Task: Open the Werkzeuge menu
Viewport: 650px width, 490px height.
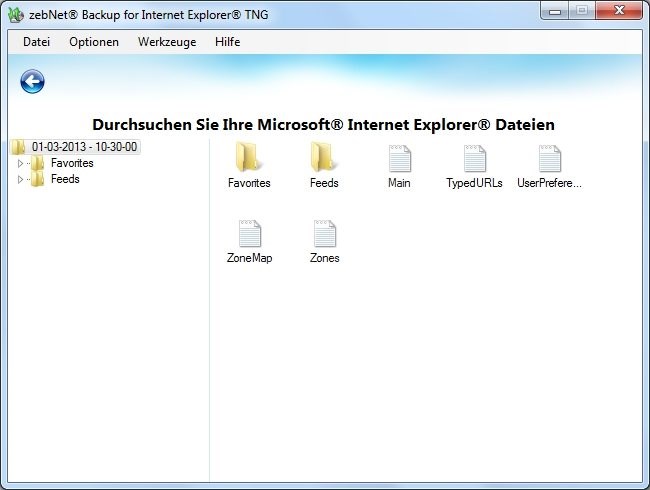Action: pos(167,42)
